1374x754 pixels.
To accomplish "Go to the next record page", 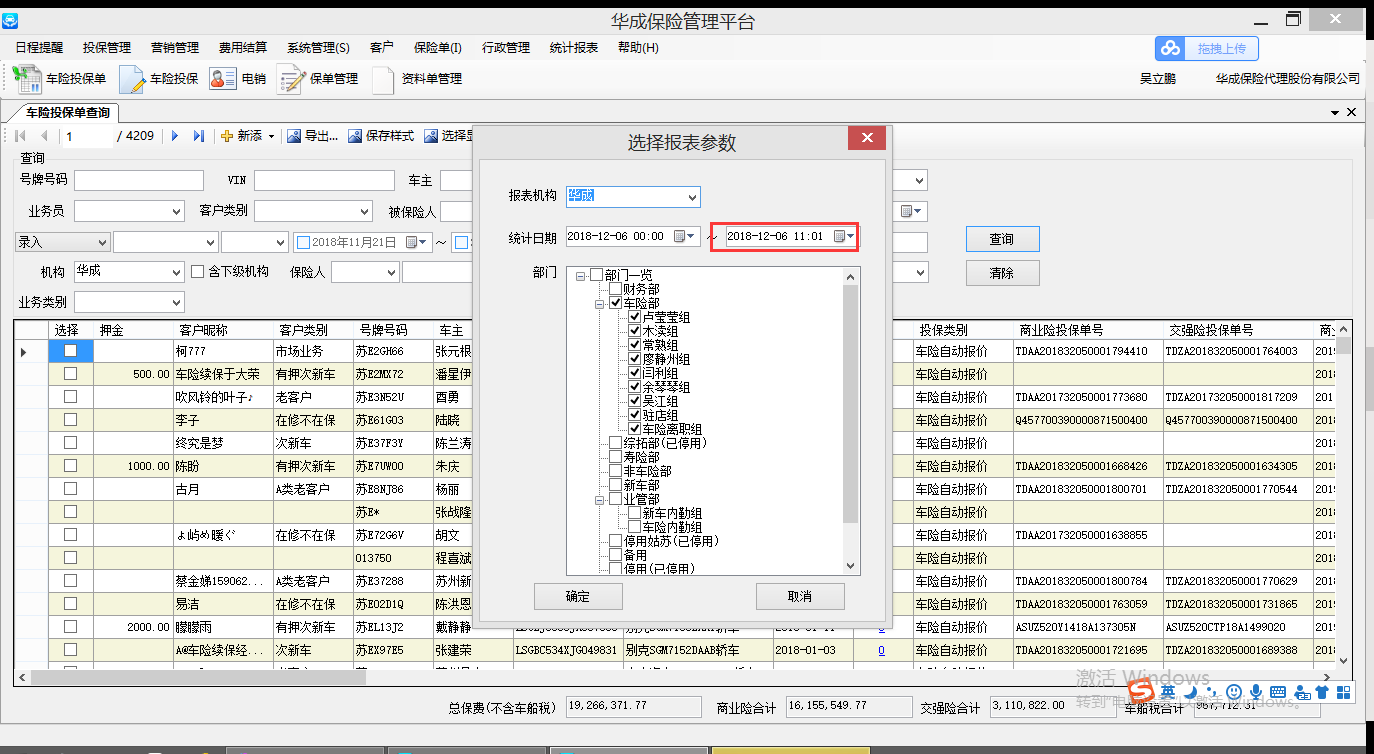I will coord(175,136).
